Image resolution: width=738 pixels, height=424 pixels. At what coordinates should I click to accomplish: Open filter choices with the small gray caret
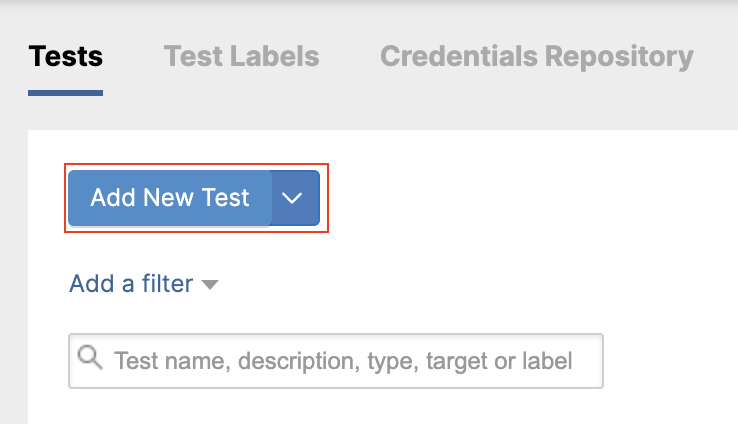click(x=210, y=285)
